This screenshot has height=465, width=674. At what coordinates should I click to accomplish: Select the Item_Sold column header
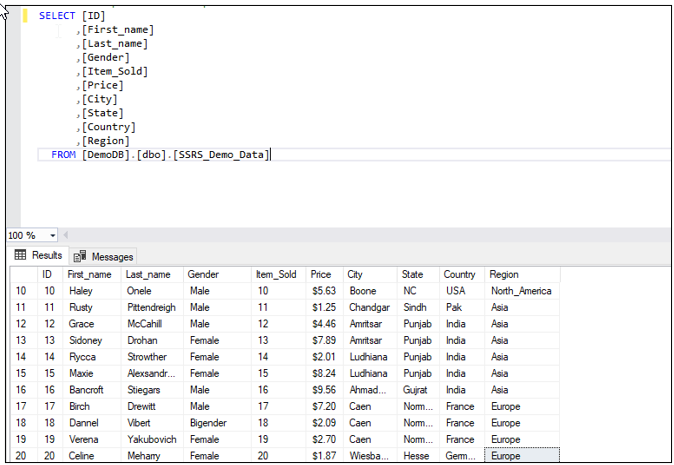click(279, 274)
